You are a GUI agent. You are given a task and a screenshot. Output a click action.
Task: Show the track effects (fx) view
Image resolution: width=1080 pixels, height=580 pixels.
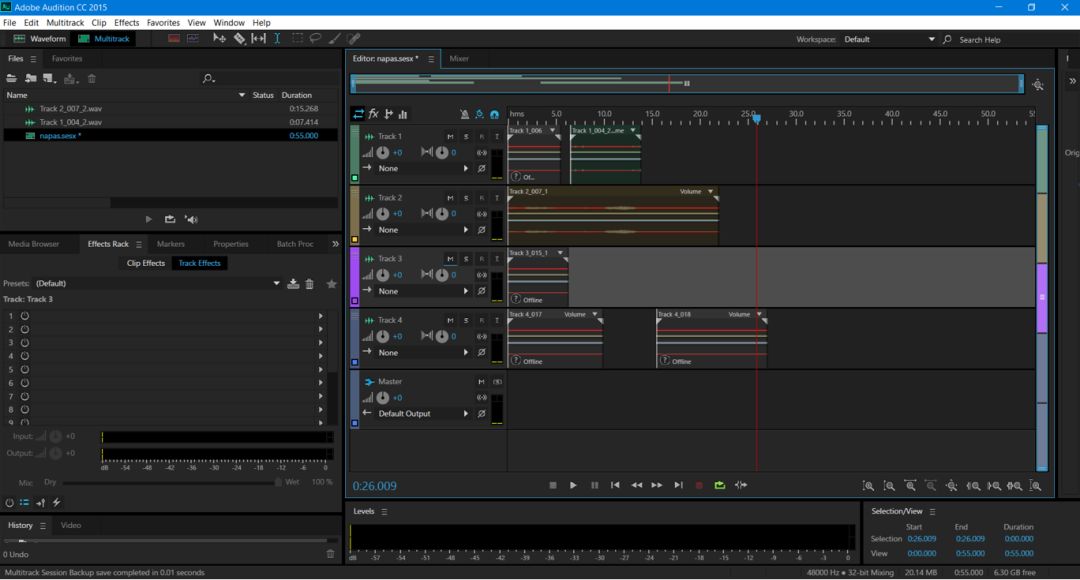coord(373,115)
